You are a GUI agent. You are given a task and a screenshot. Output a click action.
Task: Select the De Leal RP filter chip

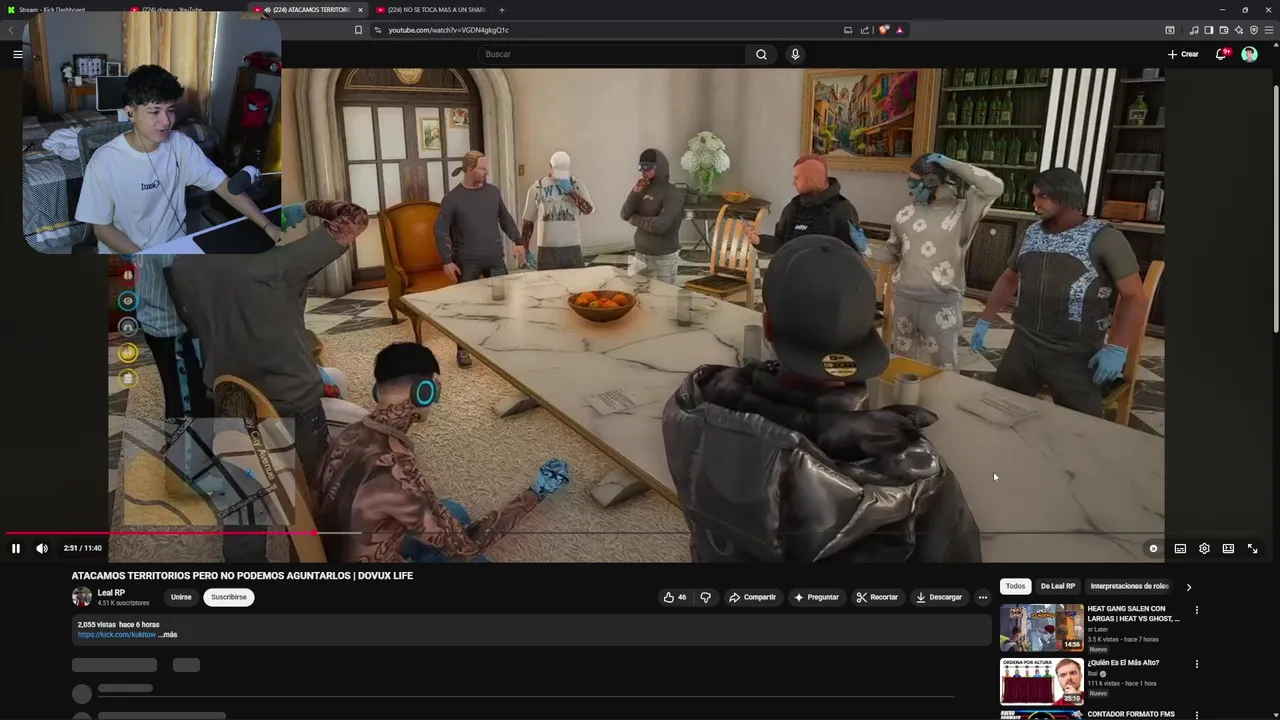pos(1057,586)
